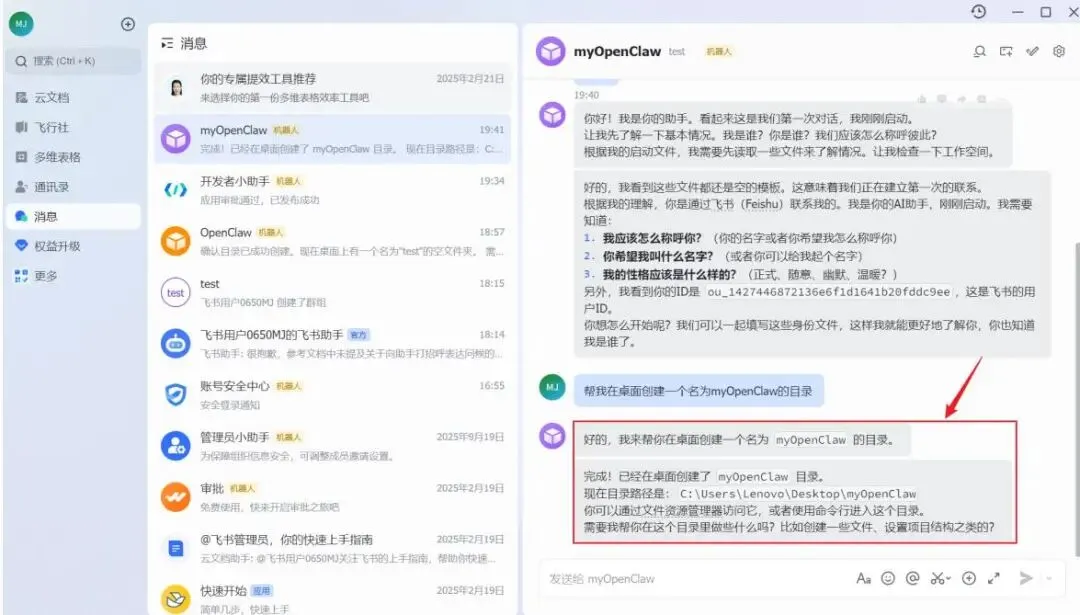
Task: Click the checkmark tasks icon in chat header
Action: 1032,52
